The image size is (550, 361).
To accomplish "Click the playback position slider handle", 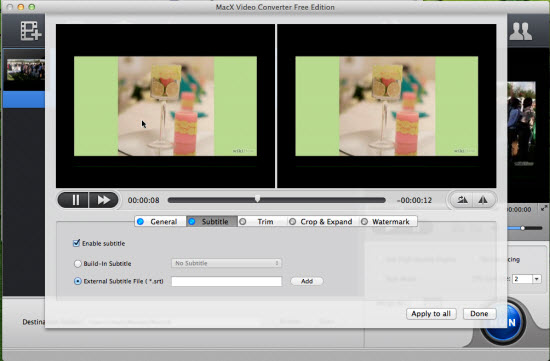I will [x=257, y=199].
